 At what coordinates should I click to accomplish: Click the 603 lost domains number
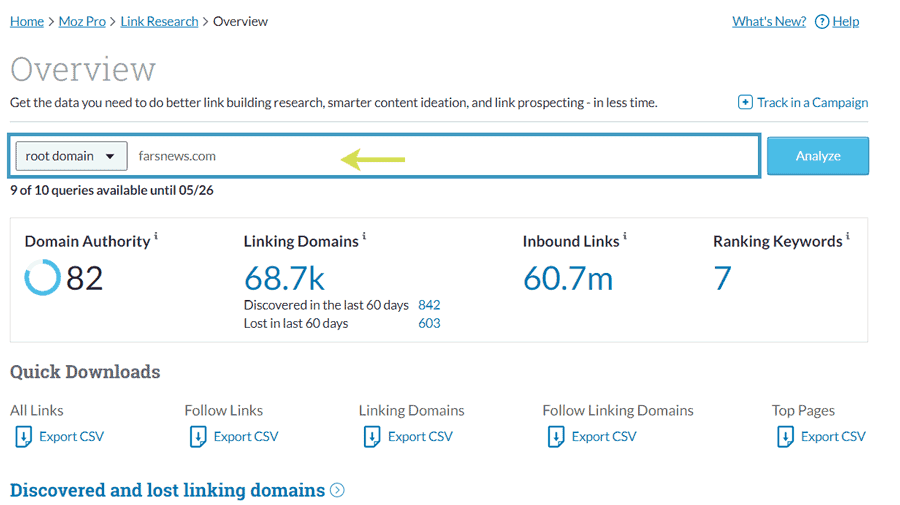point(429,323)
